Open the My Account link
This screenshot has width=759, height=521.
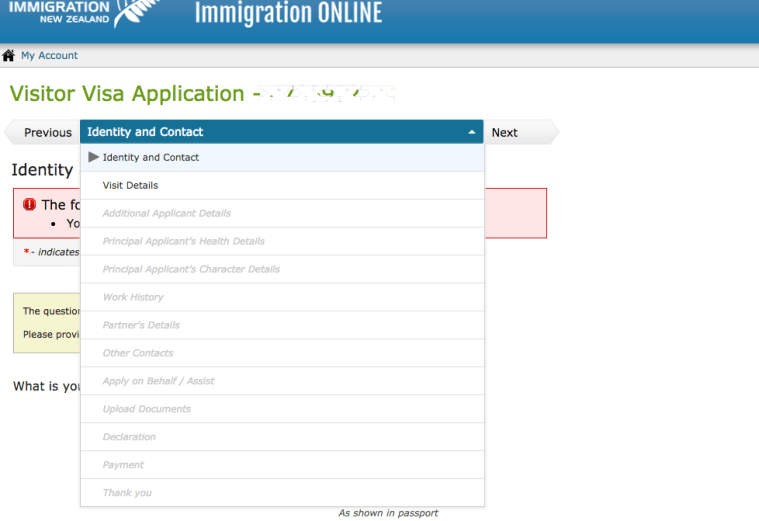(49, 56)
